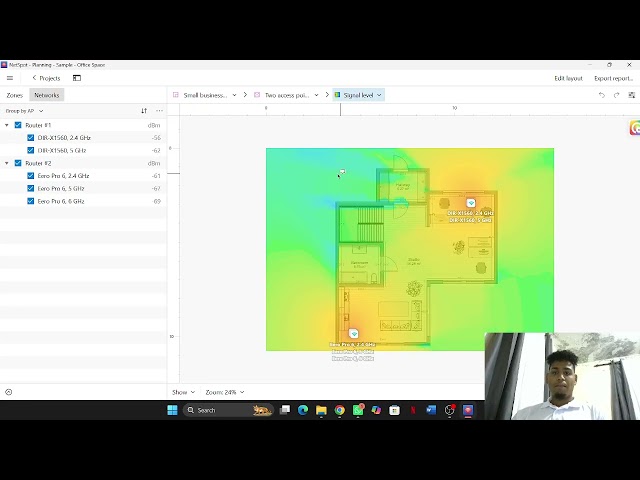This screenshot has width=640, height=480.
Task: Click the NetSpot icon on the taskbar
Action: (468, 410)
